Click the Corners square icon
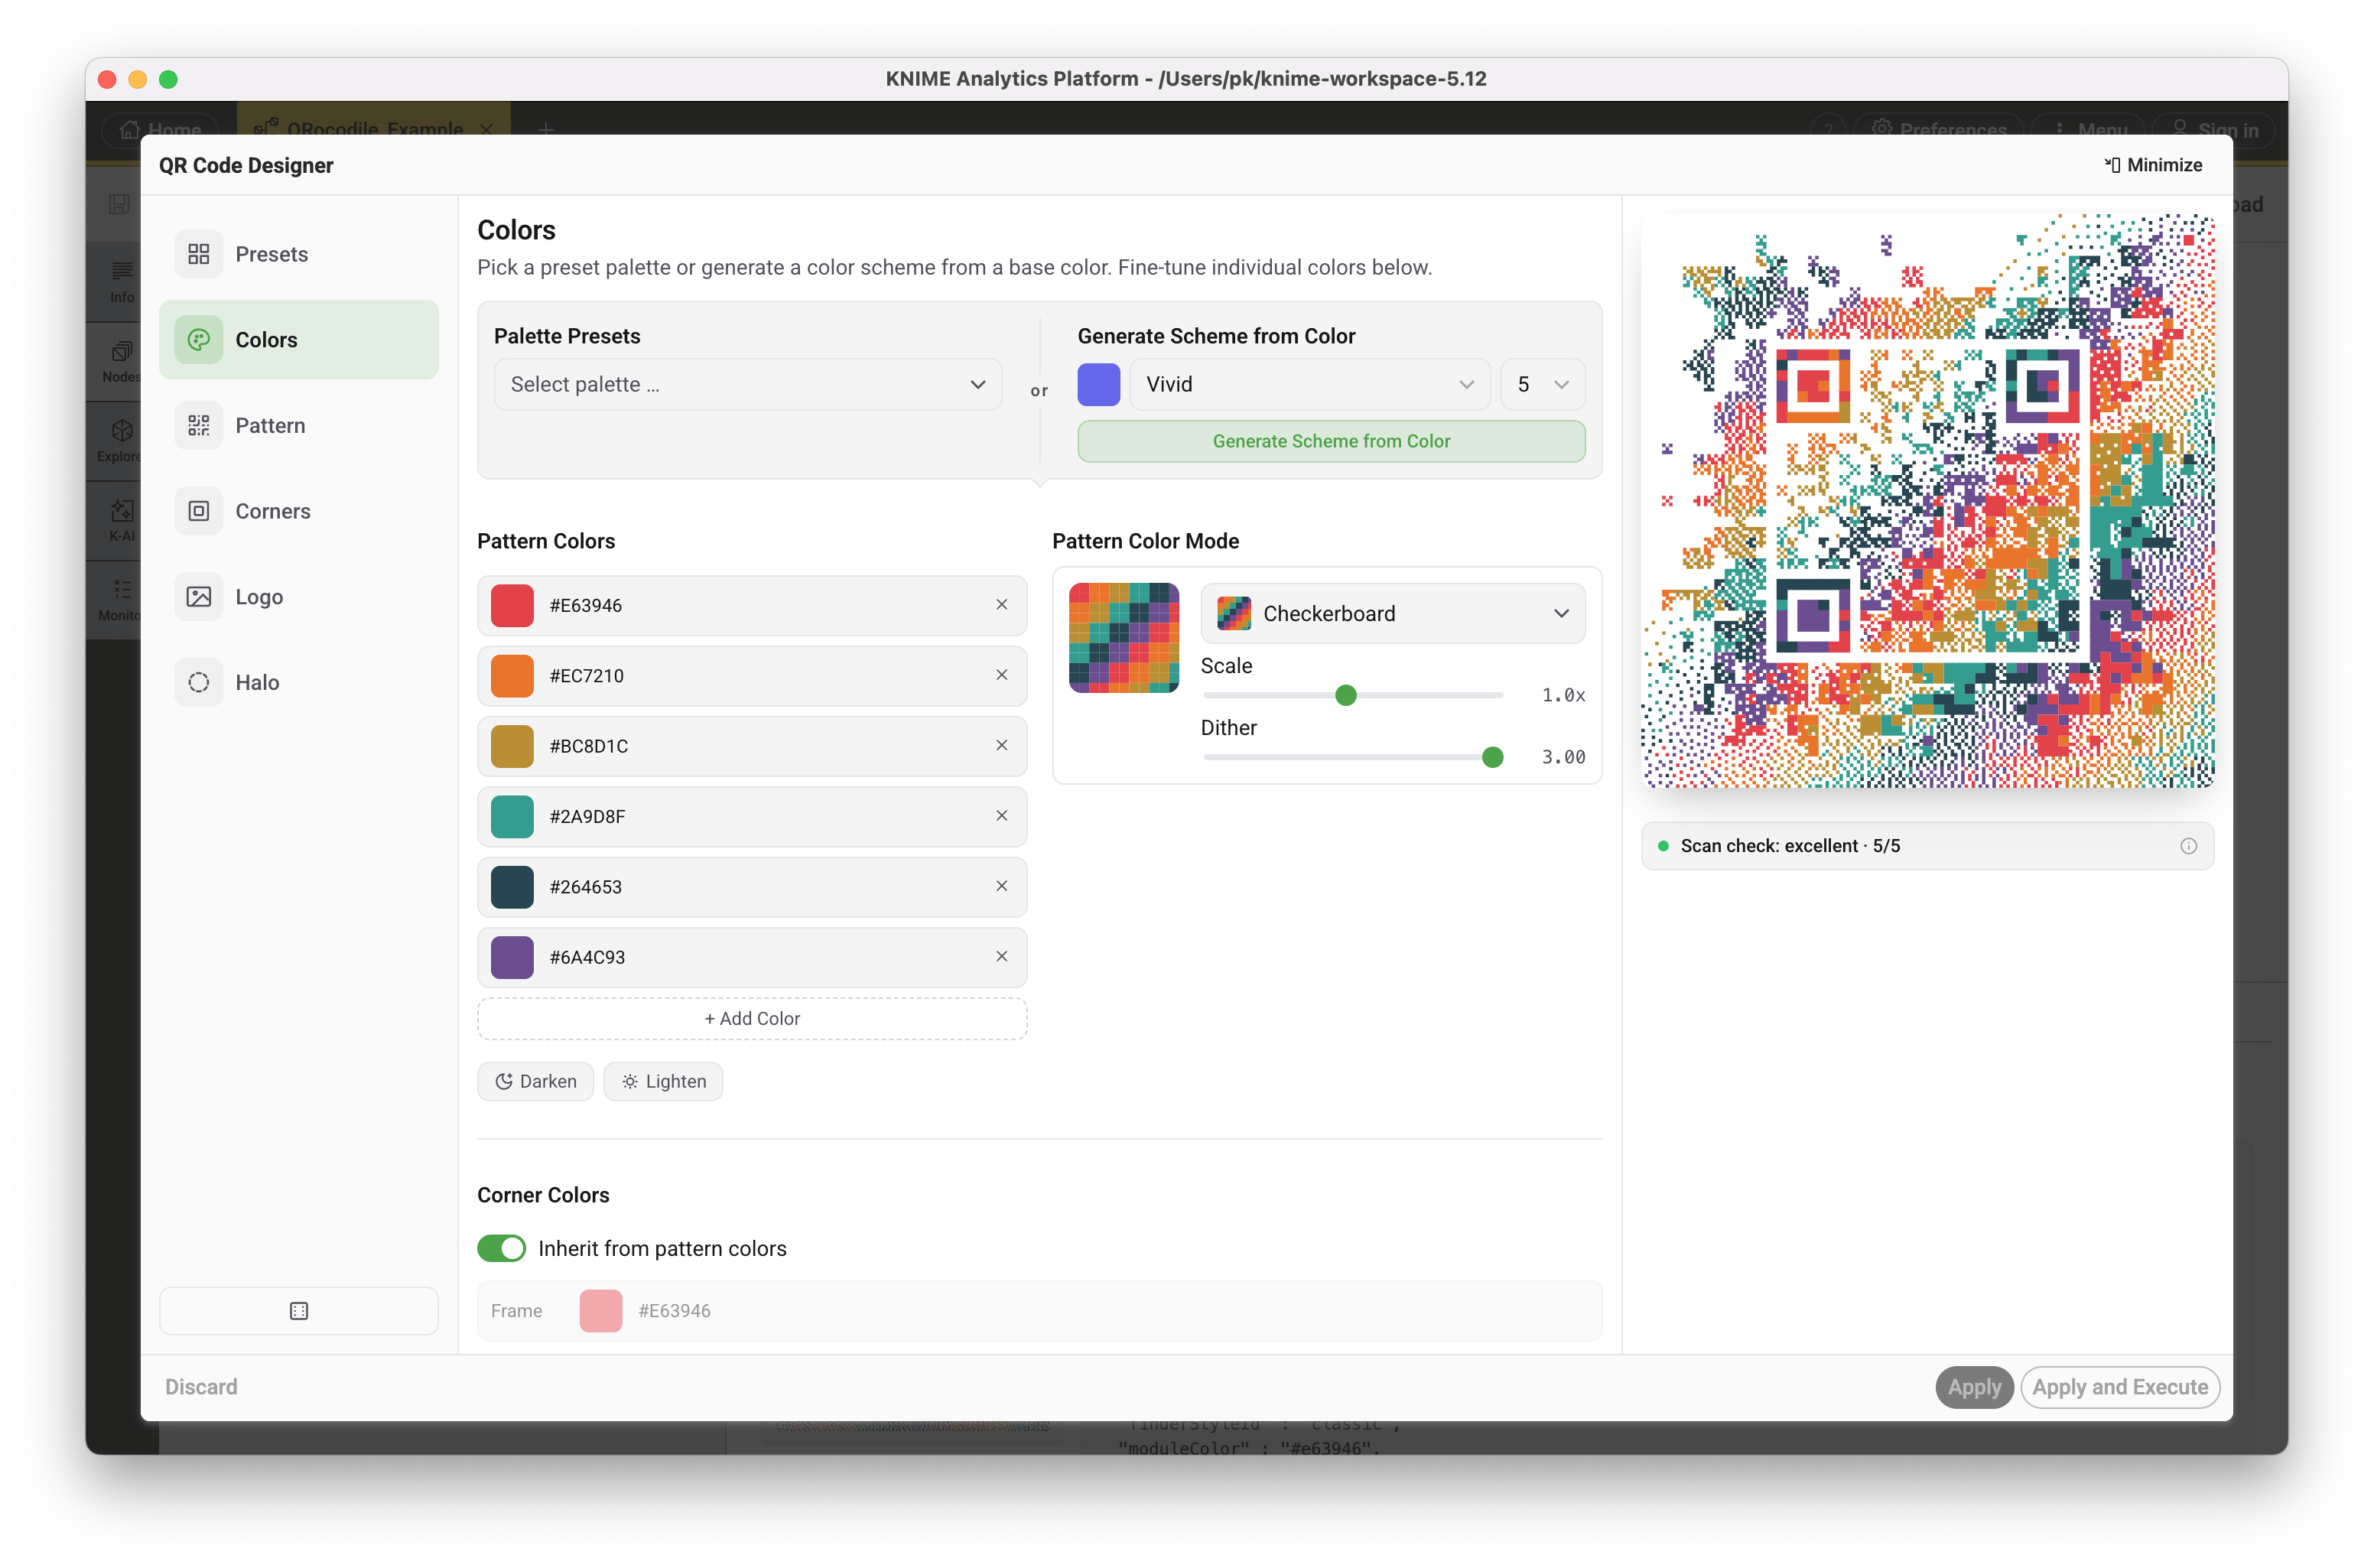2374x1568 pixels. tap(199, 511)
